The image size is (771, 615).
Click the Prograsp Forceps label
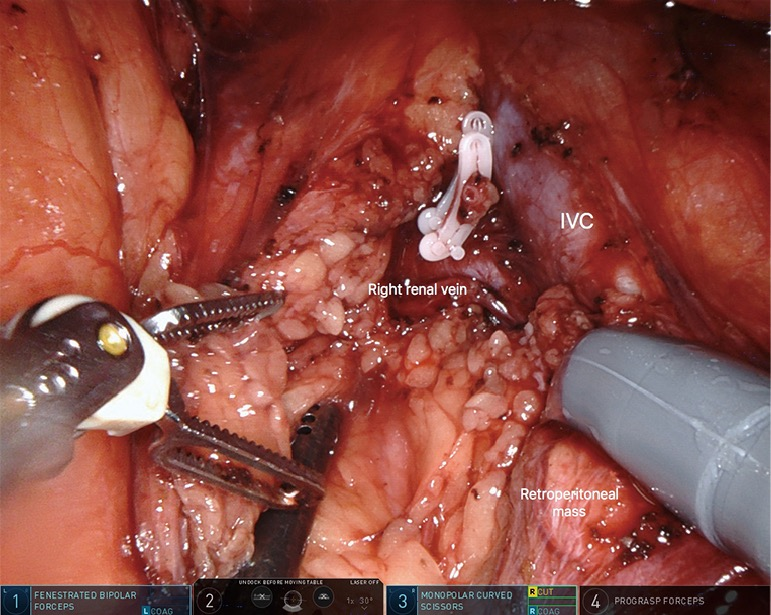pos(659,601)
